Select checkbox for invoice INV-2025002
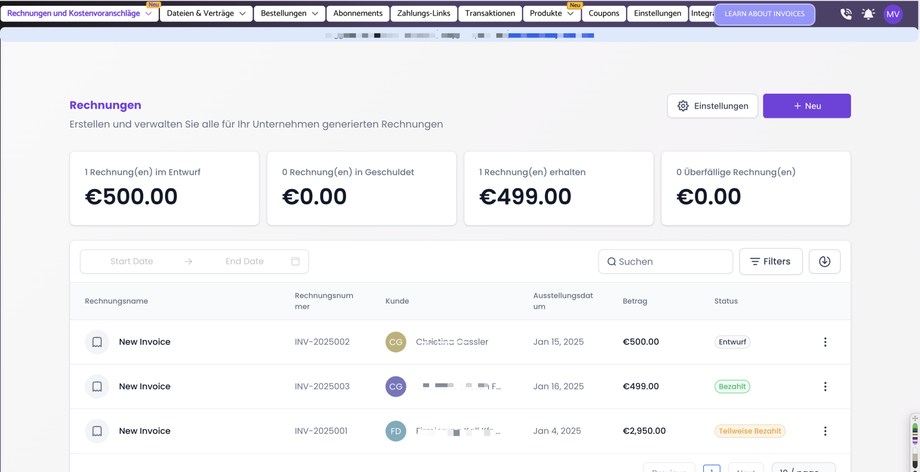 [97, 342]
